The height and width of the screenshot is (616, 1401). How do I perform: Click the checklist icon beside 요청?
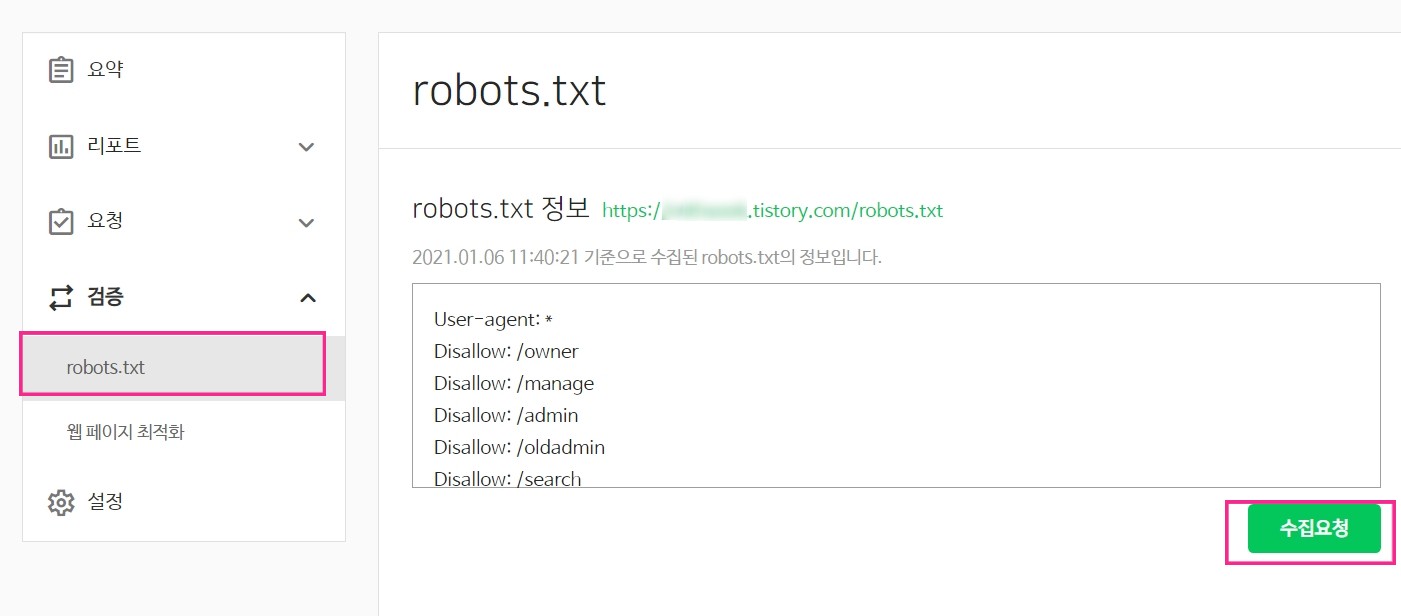click(x=62, y=221)
